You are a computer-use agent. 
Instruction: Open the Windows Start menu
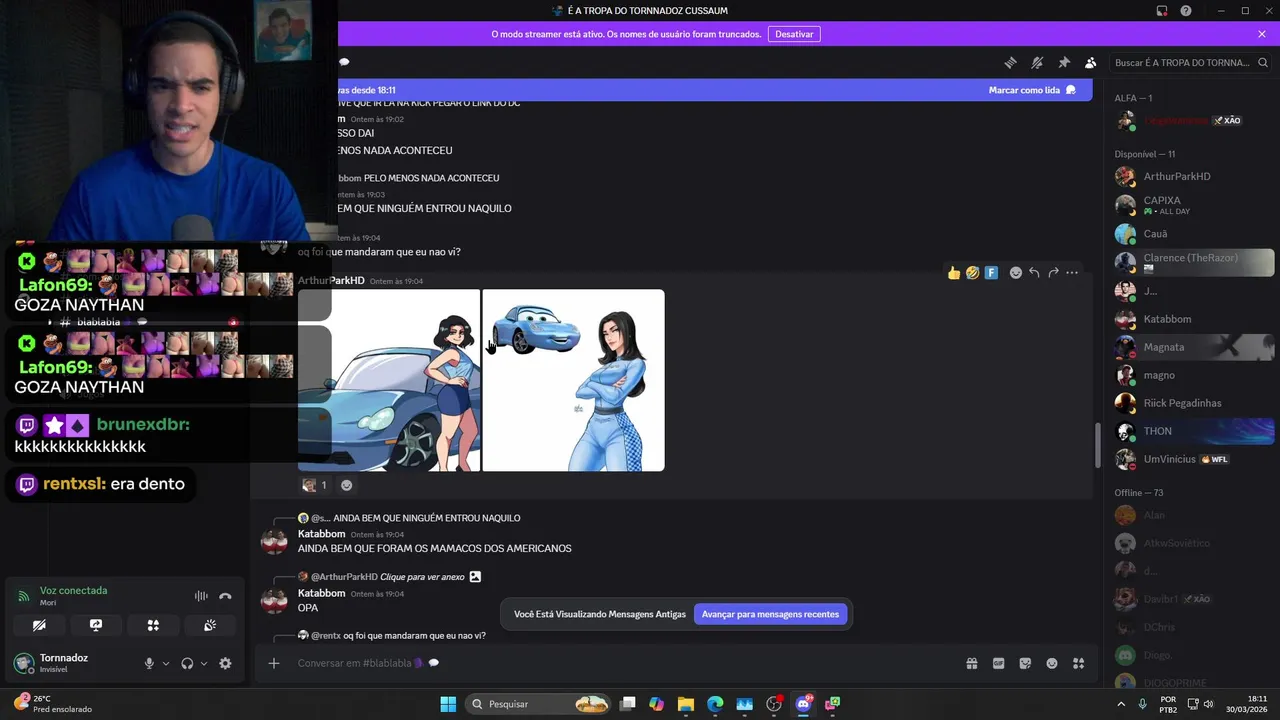coord(448,704)
